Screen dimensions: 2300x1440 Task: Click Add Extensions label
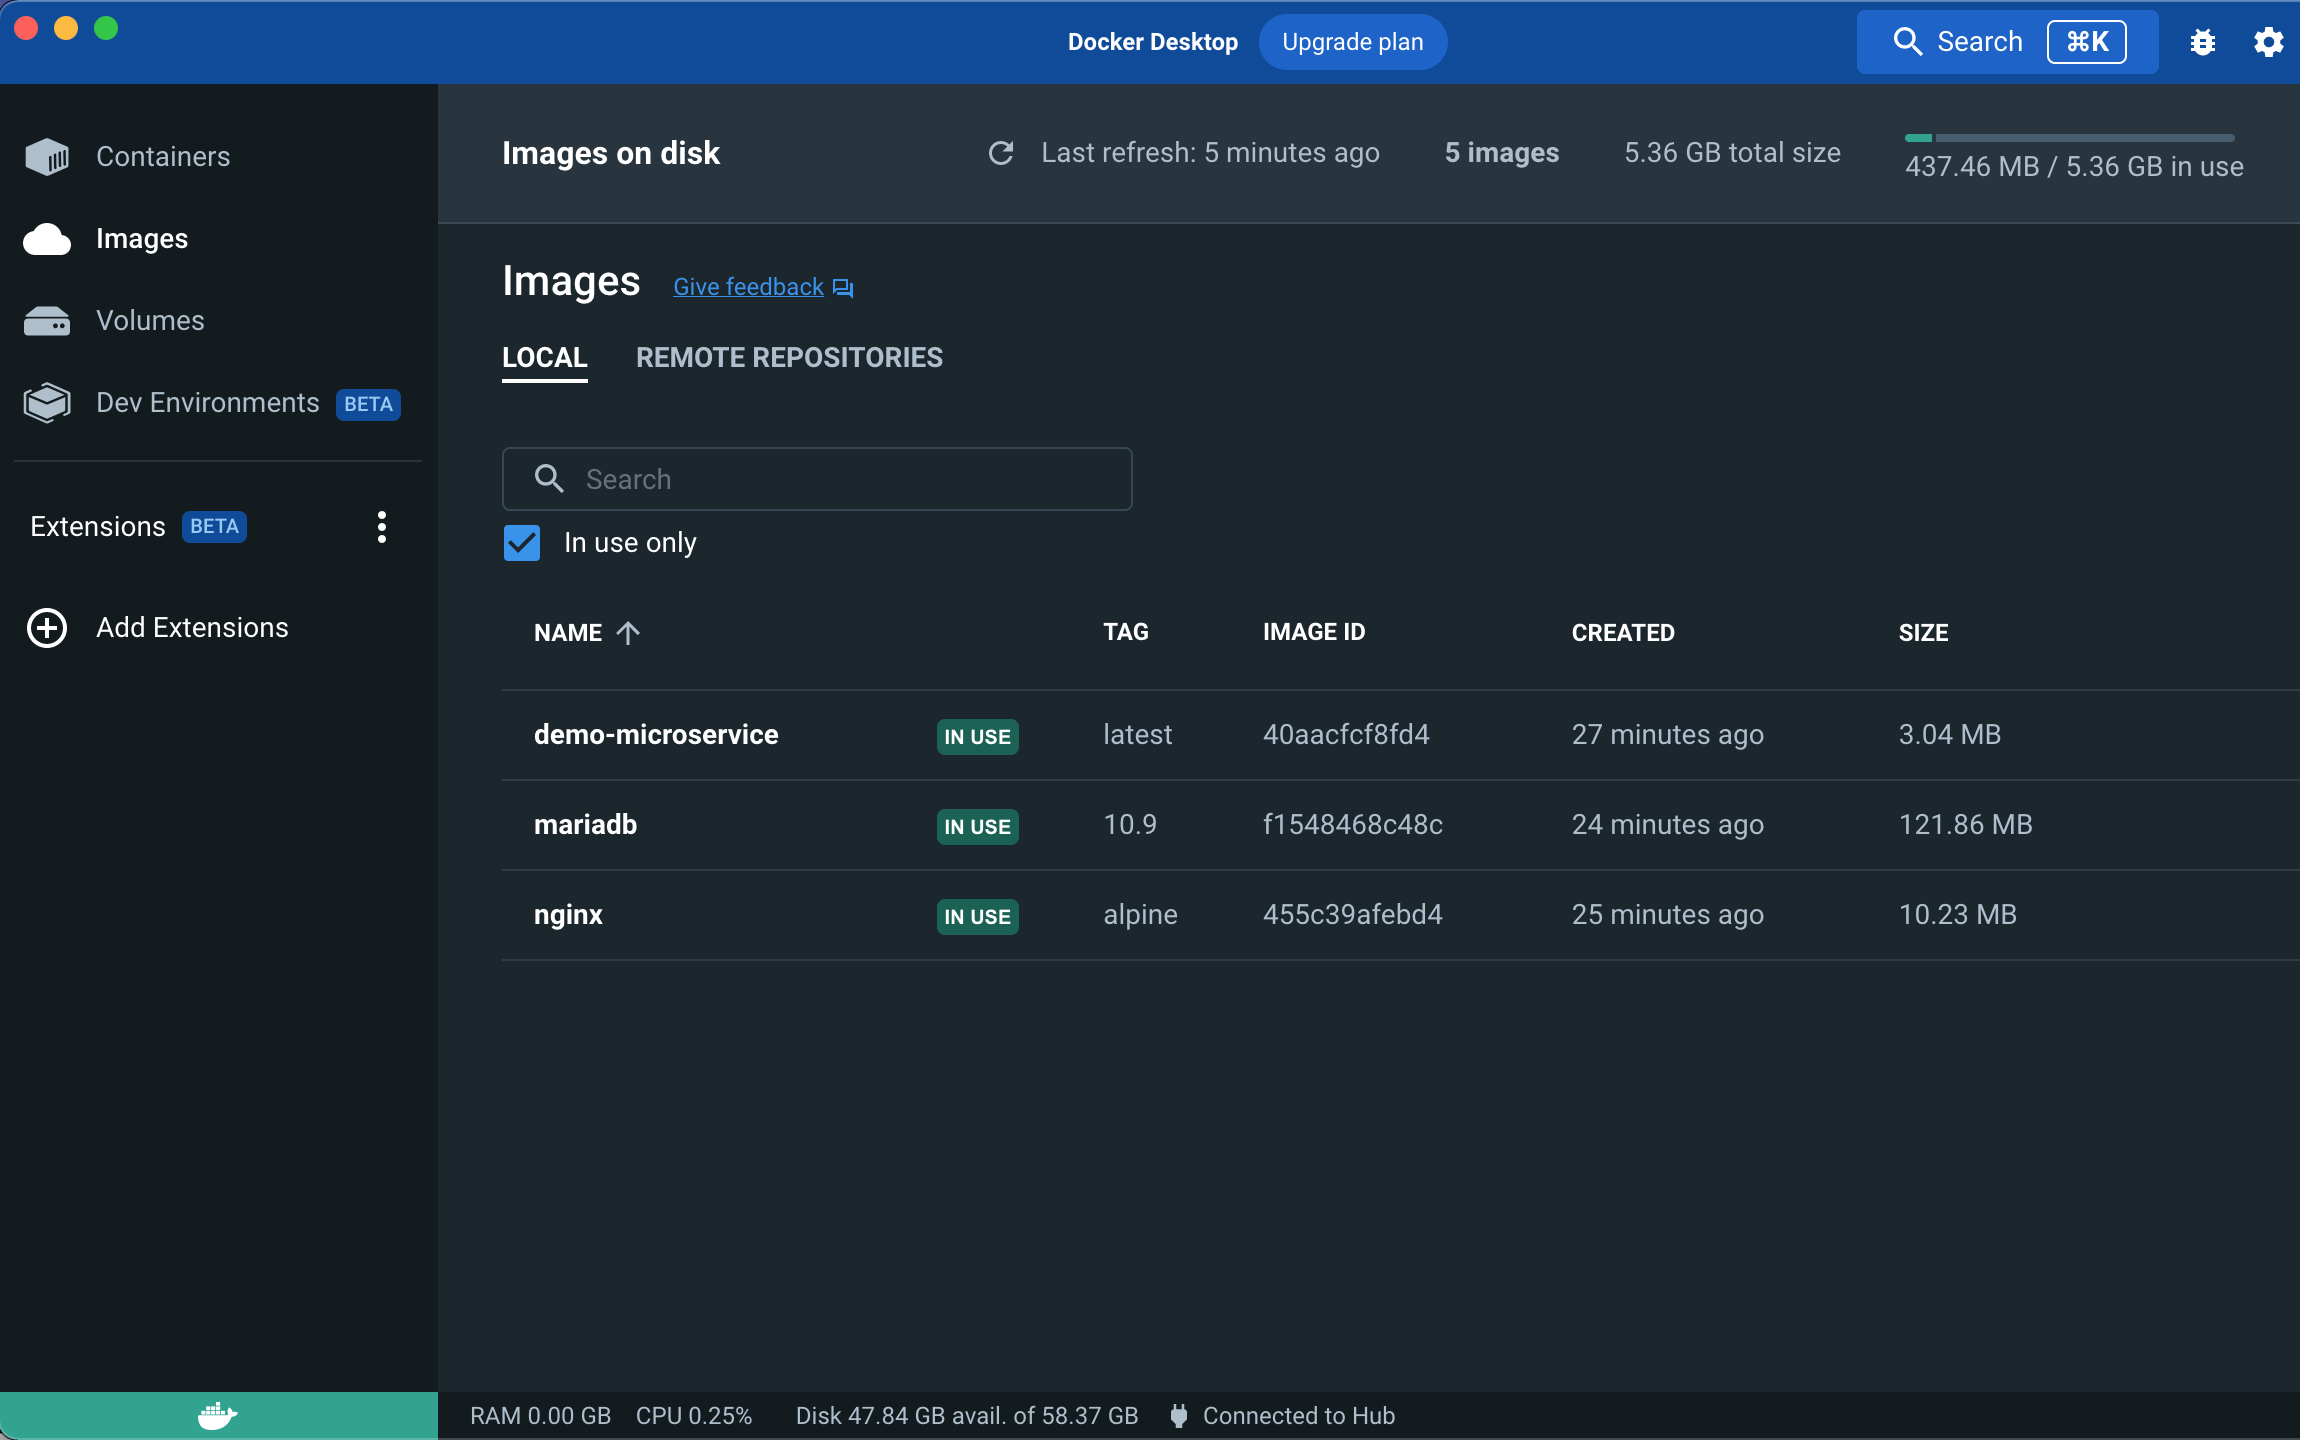pos(192,628)
